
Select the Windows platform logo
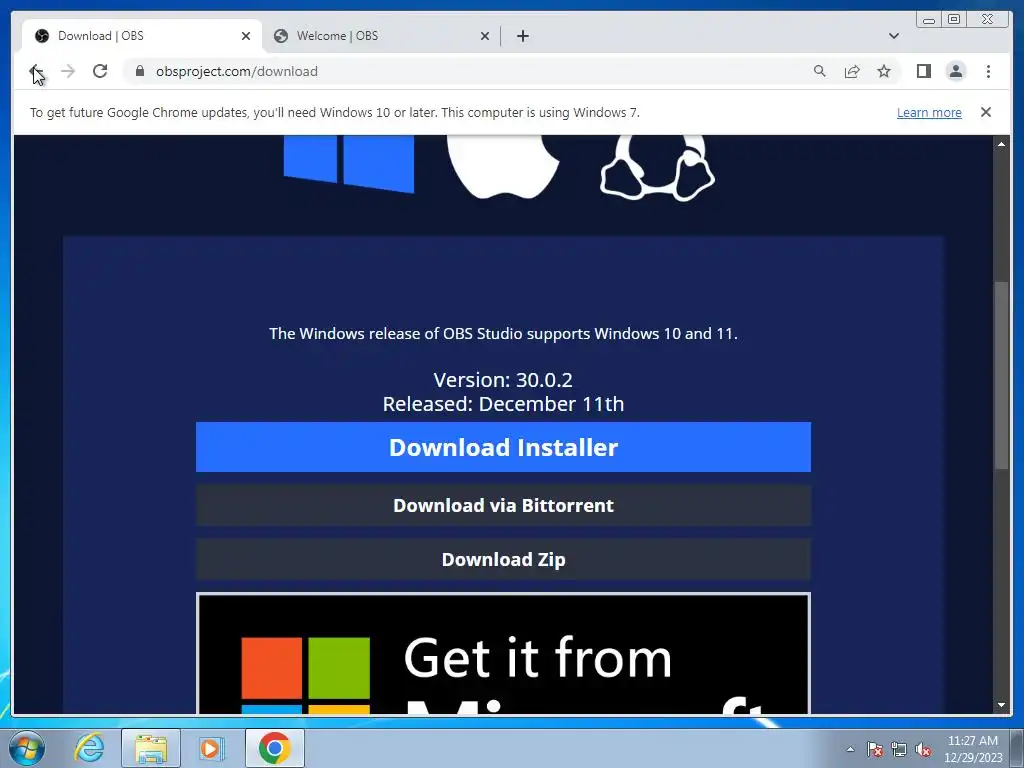click(x=349, y=163)
